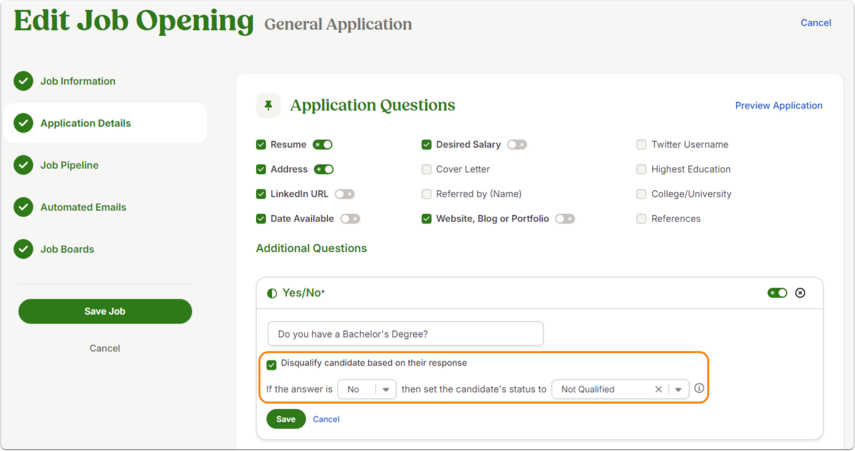855x451 pixels.
Task: Check the Referred by (Name) checkbox
Action: [x=426, y=194]
